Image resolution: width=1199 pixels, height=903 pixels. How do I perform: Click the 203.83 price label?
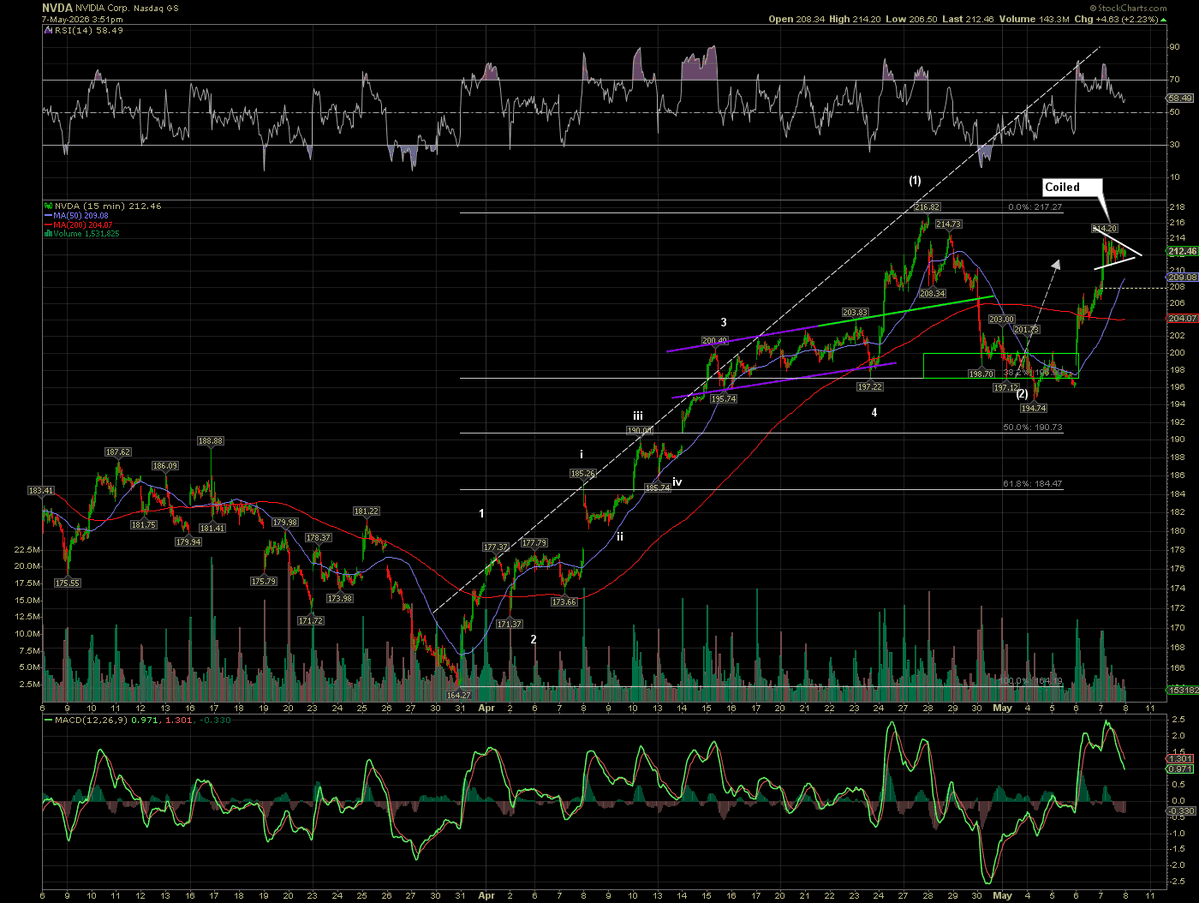(x=855, y=312)
